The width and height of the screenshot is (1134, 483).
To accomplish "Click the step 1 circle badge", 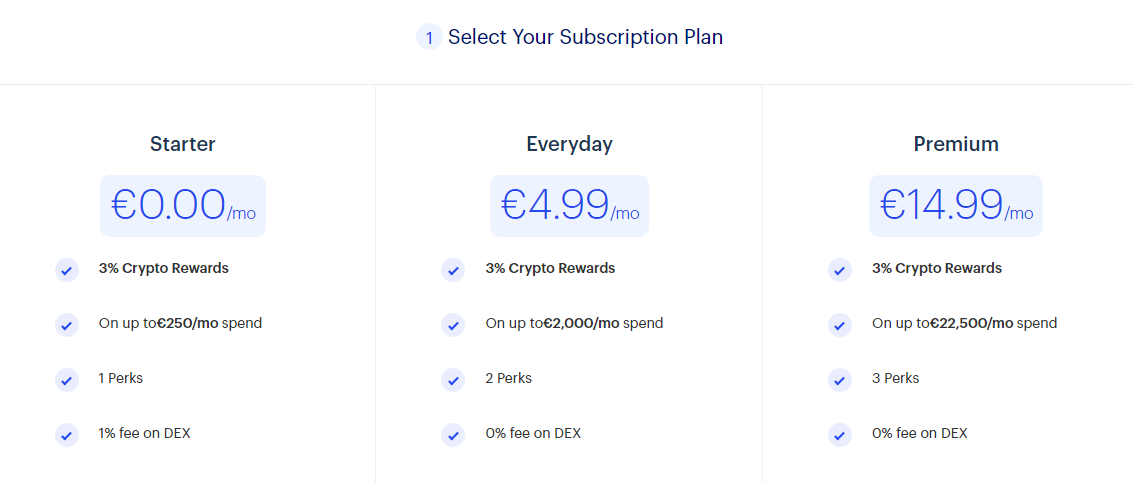I will [429, 37].
